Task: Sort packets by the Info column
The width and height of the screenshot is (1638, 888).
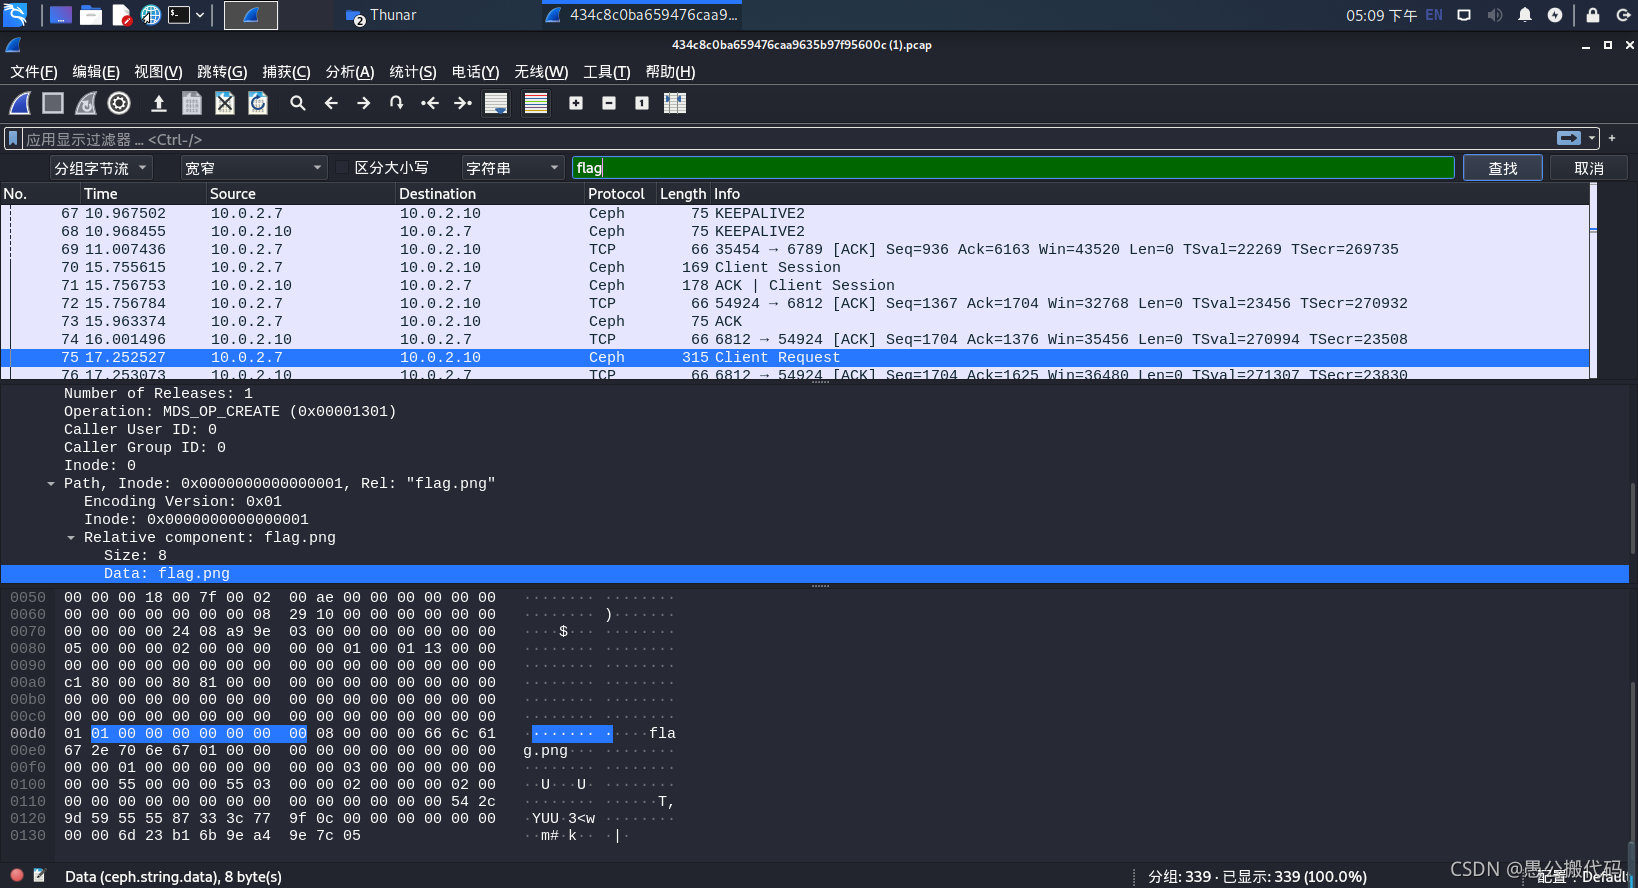Action: pos(1149,194)
